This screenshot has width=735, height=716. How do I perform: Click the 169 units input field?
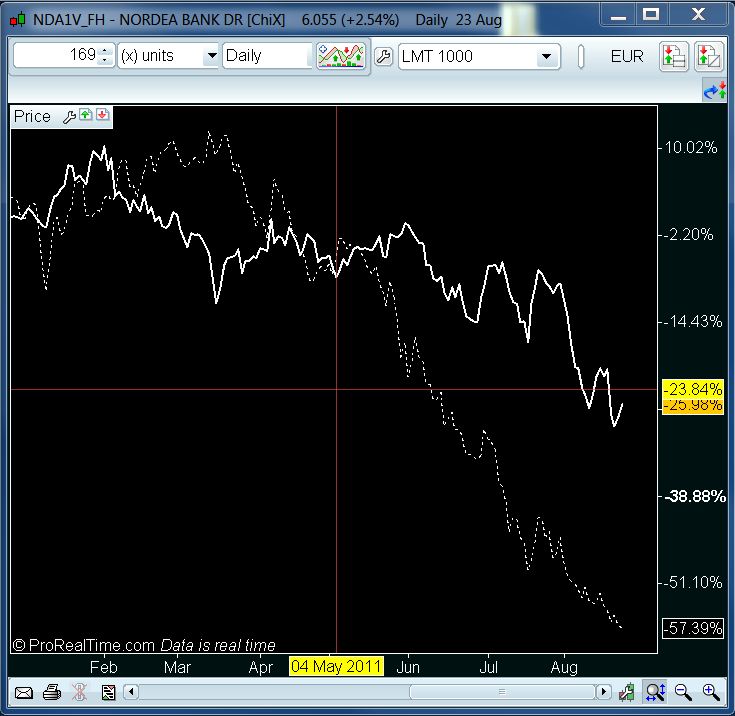[x=58, y=55]
